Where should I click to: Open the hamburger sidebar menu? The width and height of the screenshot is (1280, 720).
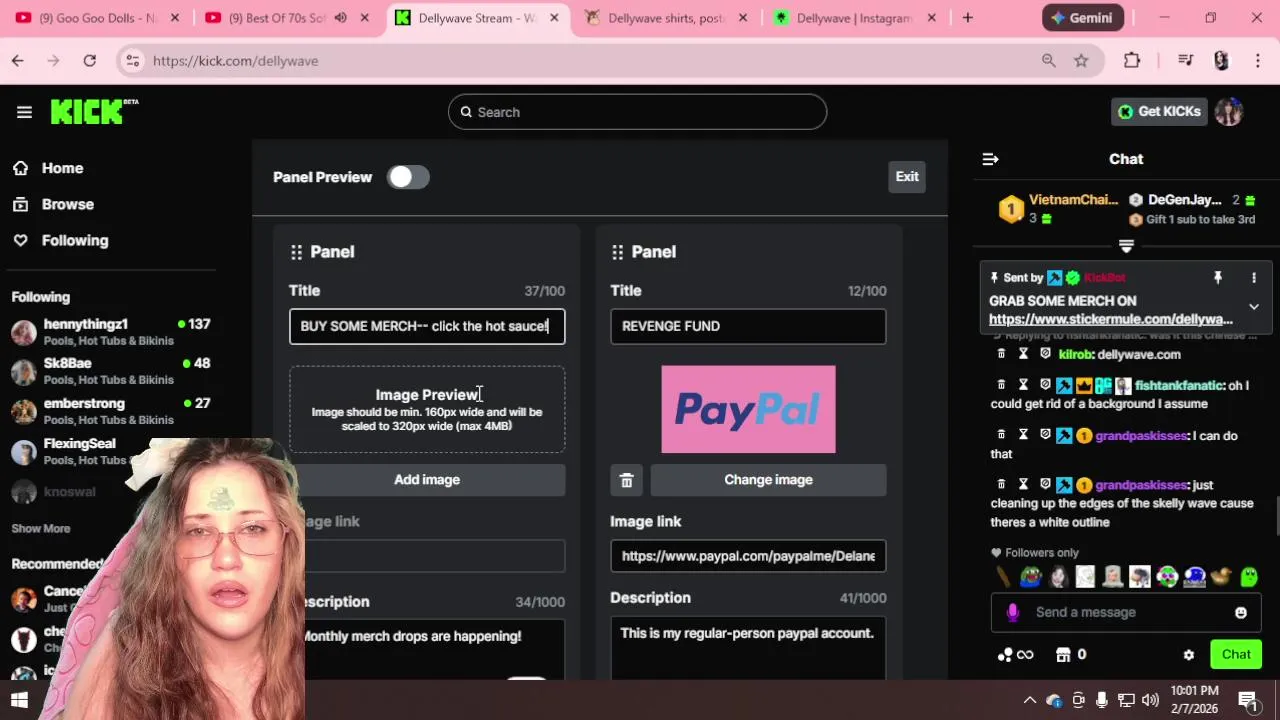[24, 112]
